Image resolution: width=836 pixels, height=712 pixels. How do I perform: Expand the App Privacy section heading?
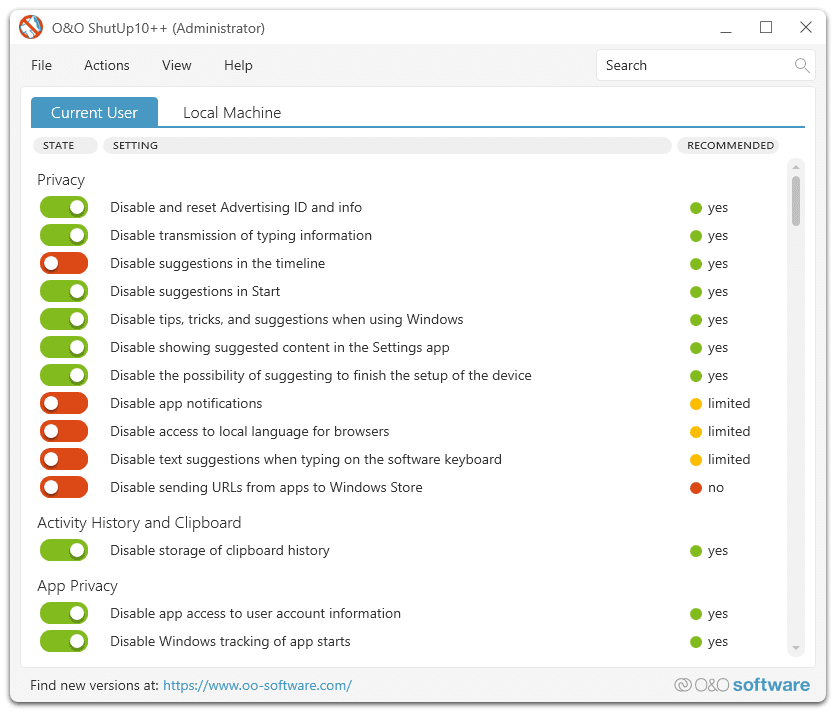77,586
